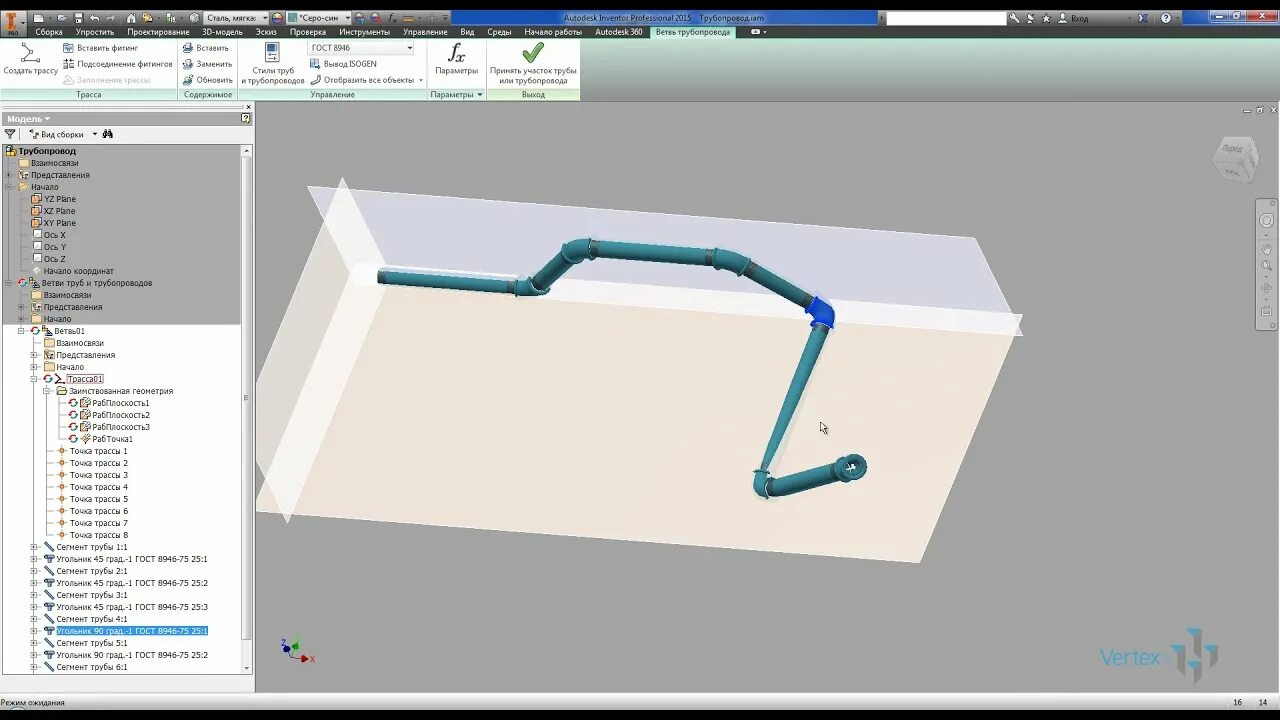The image size is (1280, 720).
Task: Open file via folder icon in toolbar
Action: click(62, 18)
